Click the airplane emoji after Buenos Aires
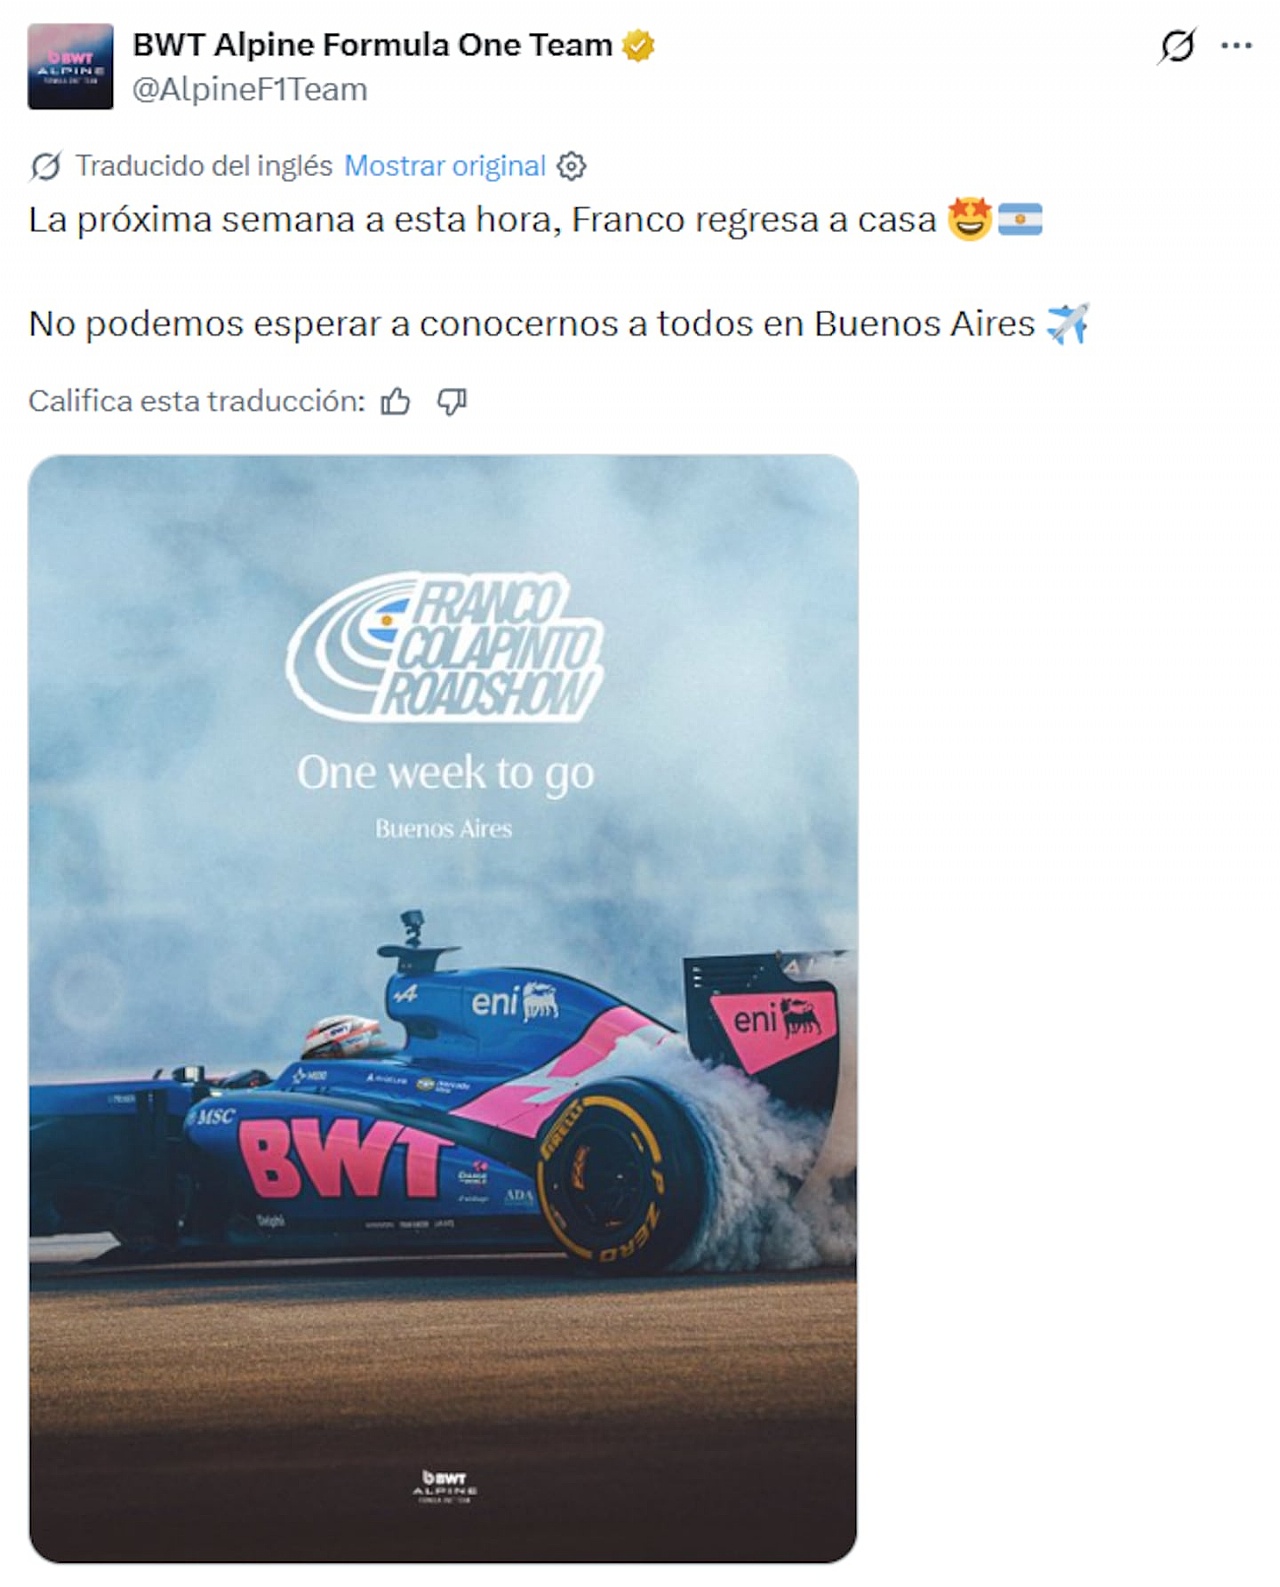1280x1587 pixels. pos(1067,324)
